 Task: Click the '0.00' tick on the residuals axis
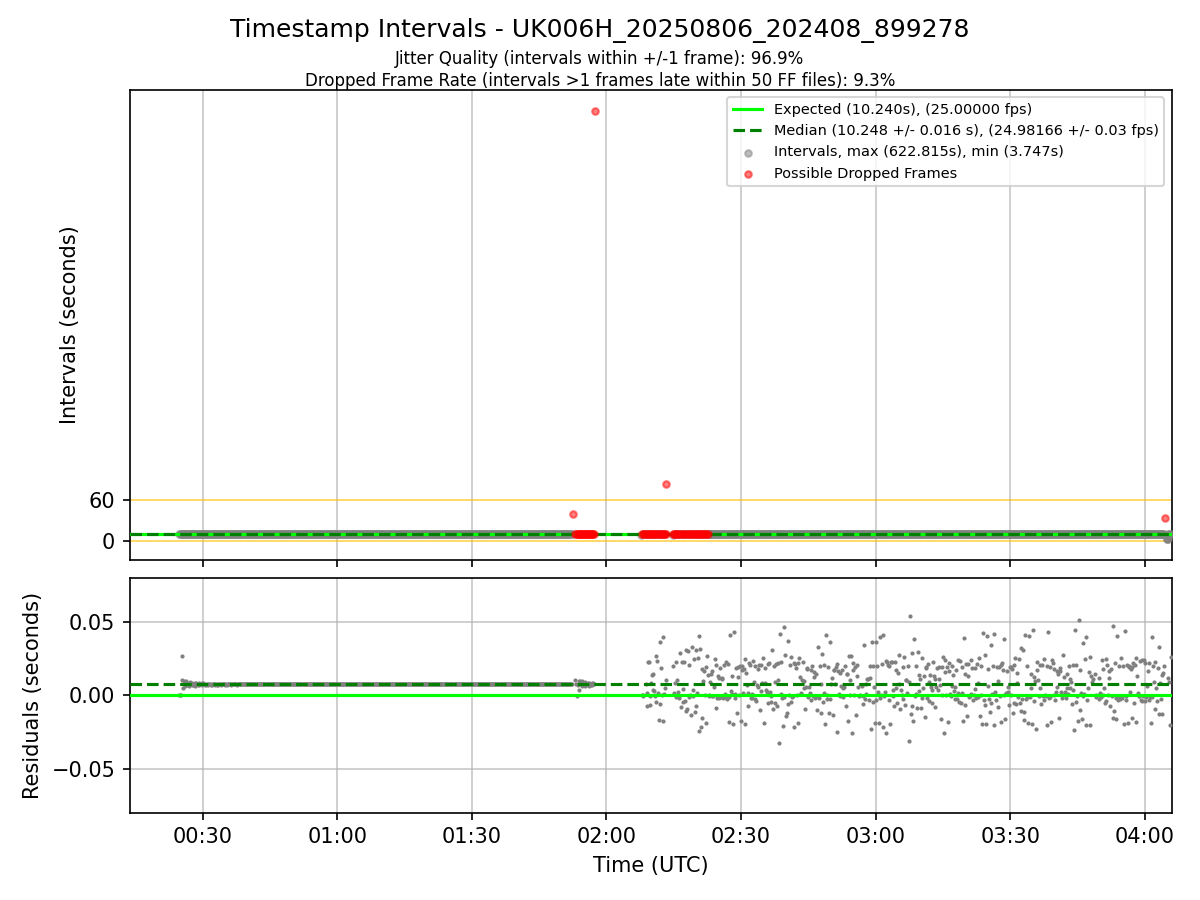click(94, 696)
